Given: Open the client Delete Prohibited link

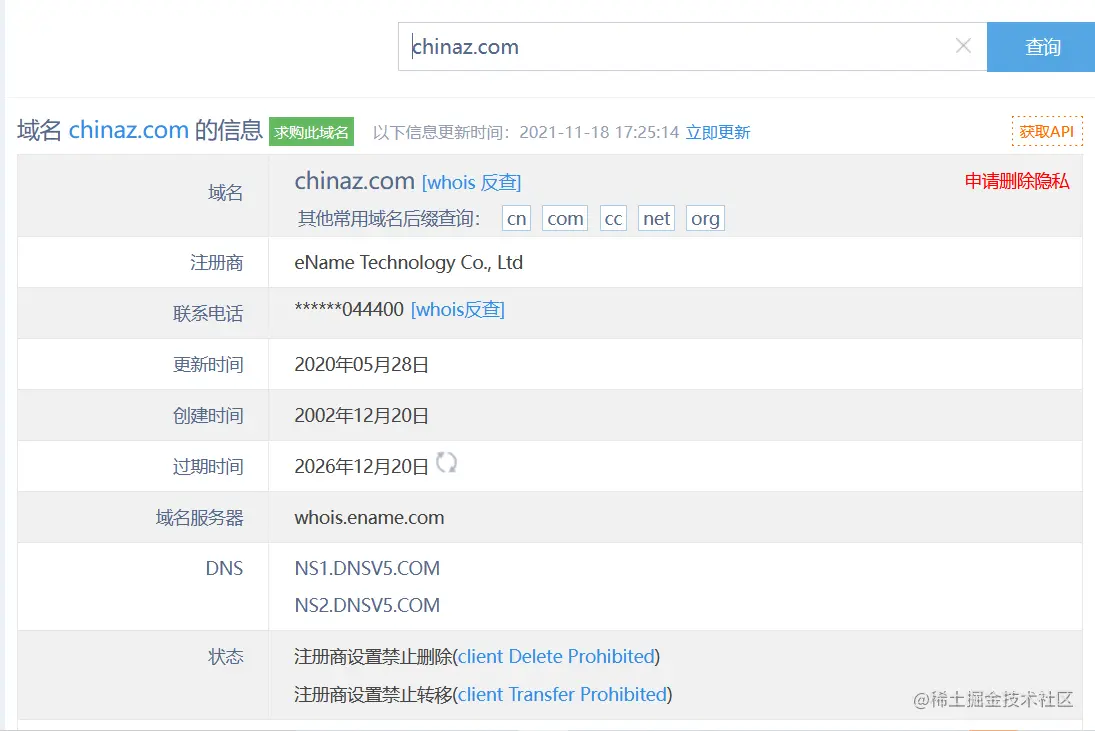Looking at the screenshot, I should [557, 656].
